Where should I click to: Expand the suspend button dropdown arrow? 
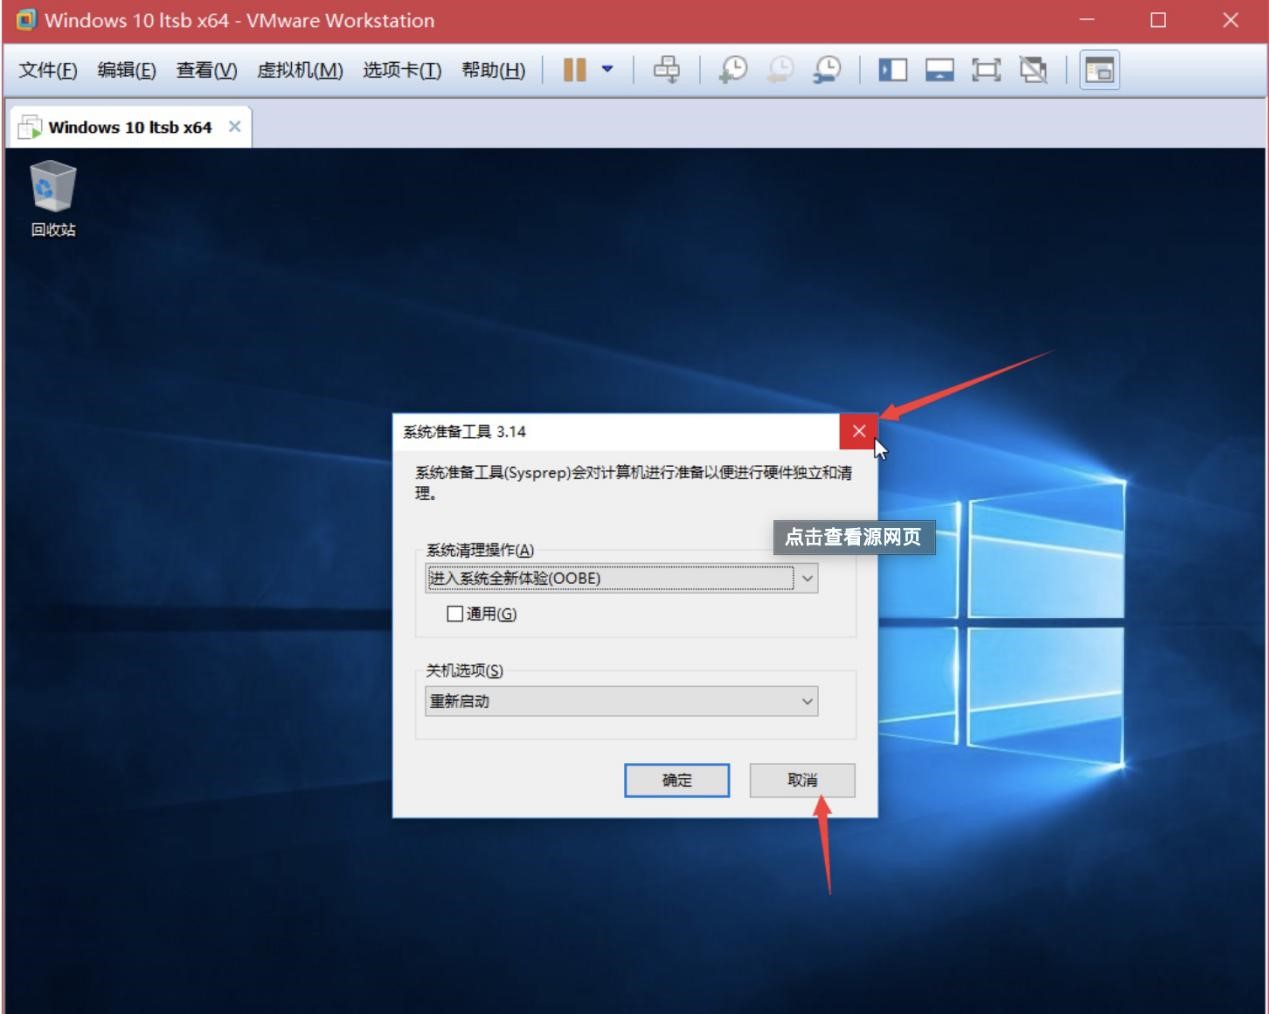[x=606, y=70]
